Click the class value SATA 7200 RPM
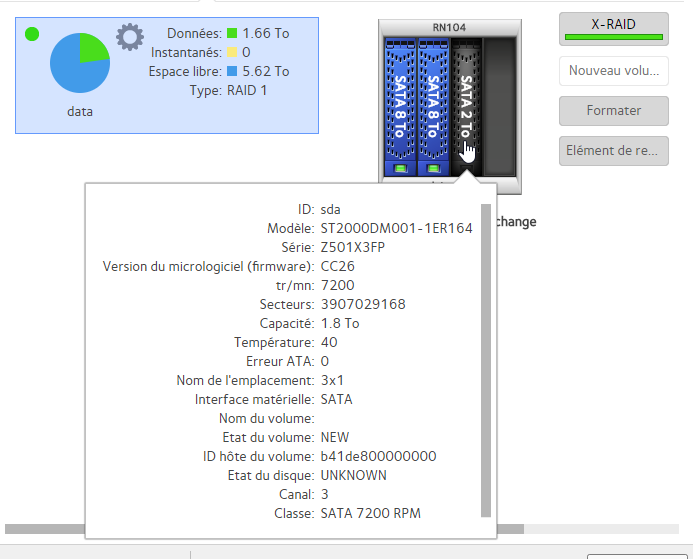This screenshot has height=559, width=693. point(370,513)
